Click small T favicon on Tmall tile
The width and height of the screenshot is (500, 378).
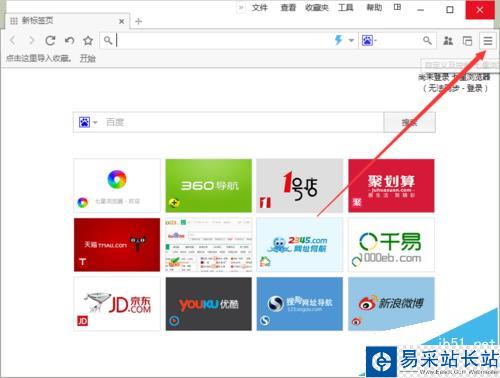coord(82,262)
